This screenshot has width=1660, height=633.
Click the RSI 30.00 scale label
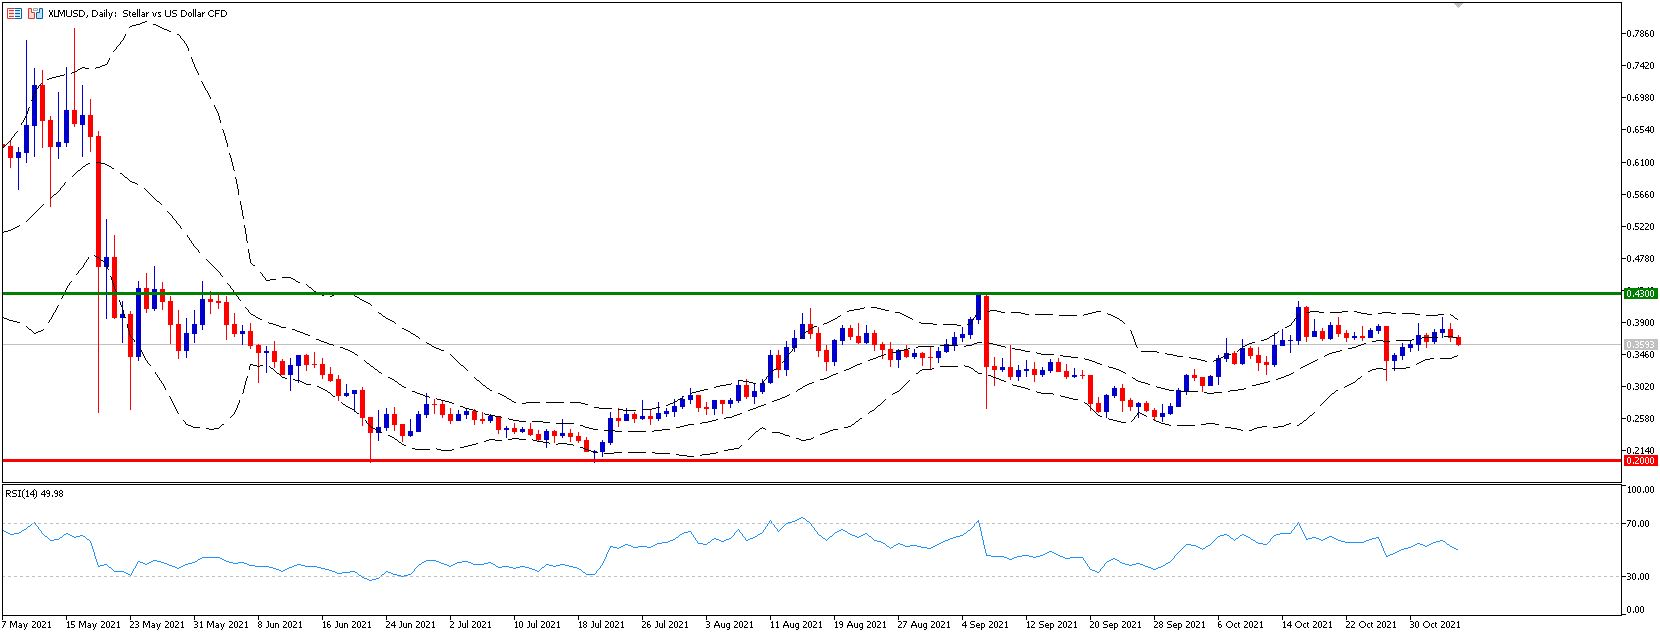1640,577
